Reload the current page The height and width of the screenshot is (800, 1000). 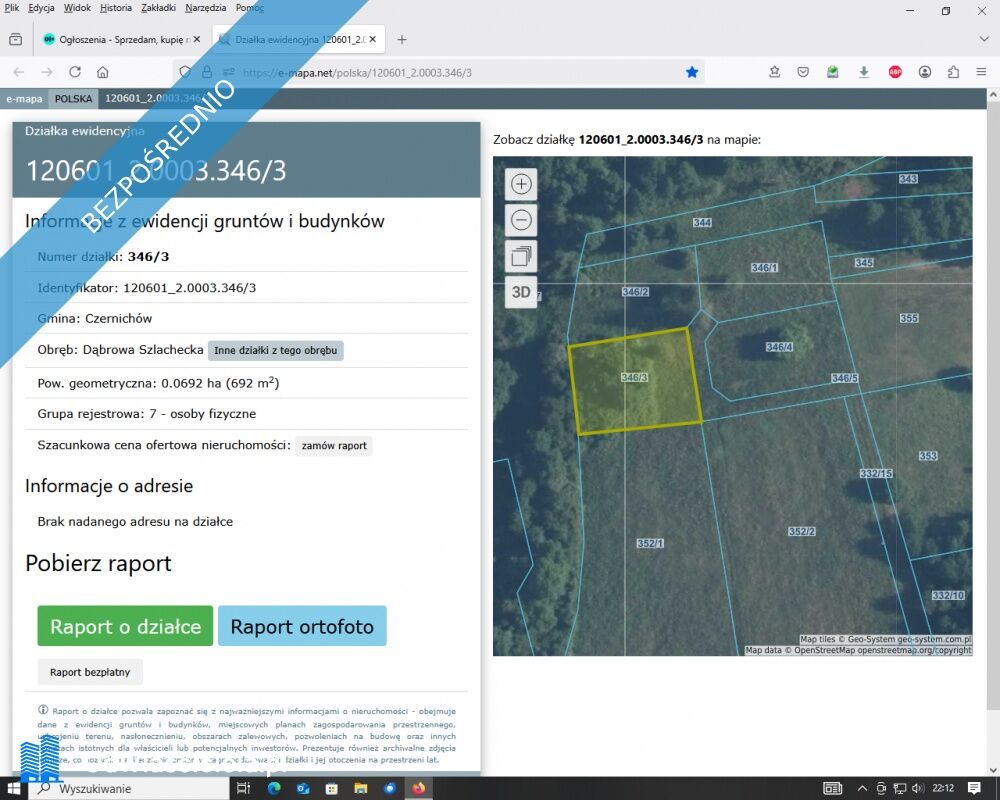[x=75, y=72]
